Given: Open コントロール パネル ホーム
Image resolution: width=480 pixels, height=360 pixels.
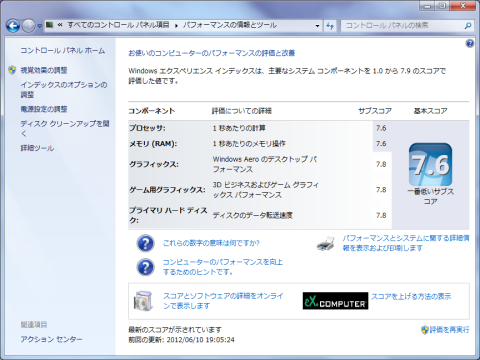Looking at the screenshot, I should tap(63, 51).
